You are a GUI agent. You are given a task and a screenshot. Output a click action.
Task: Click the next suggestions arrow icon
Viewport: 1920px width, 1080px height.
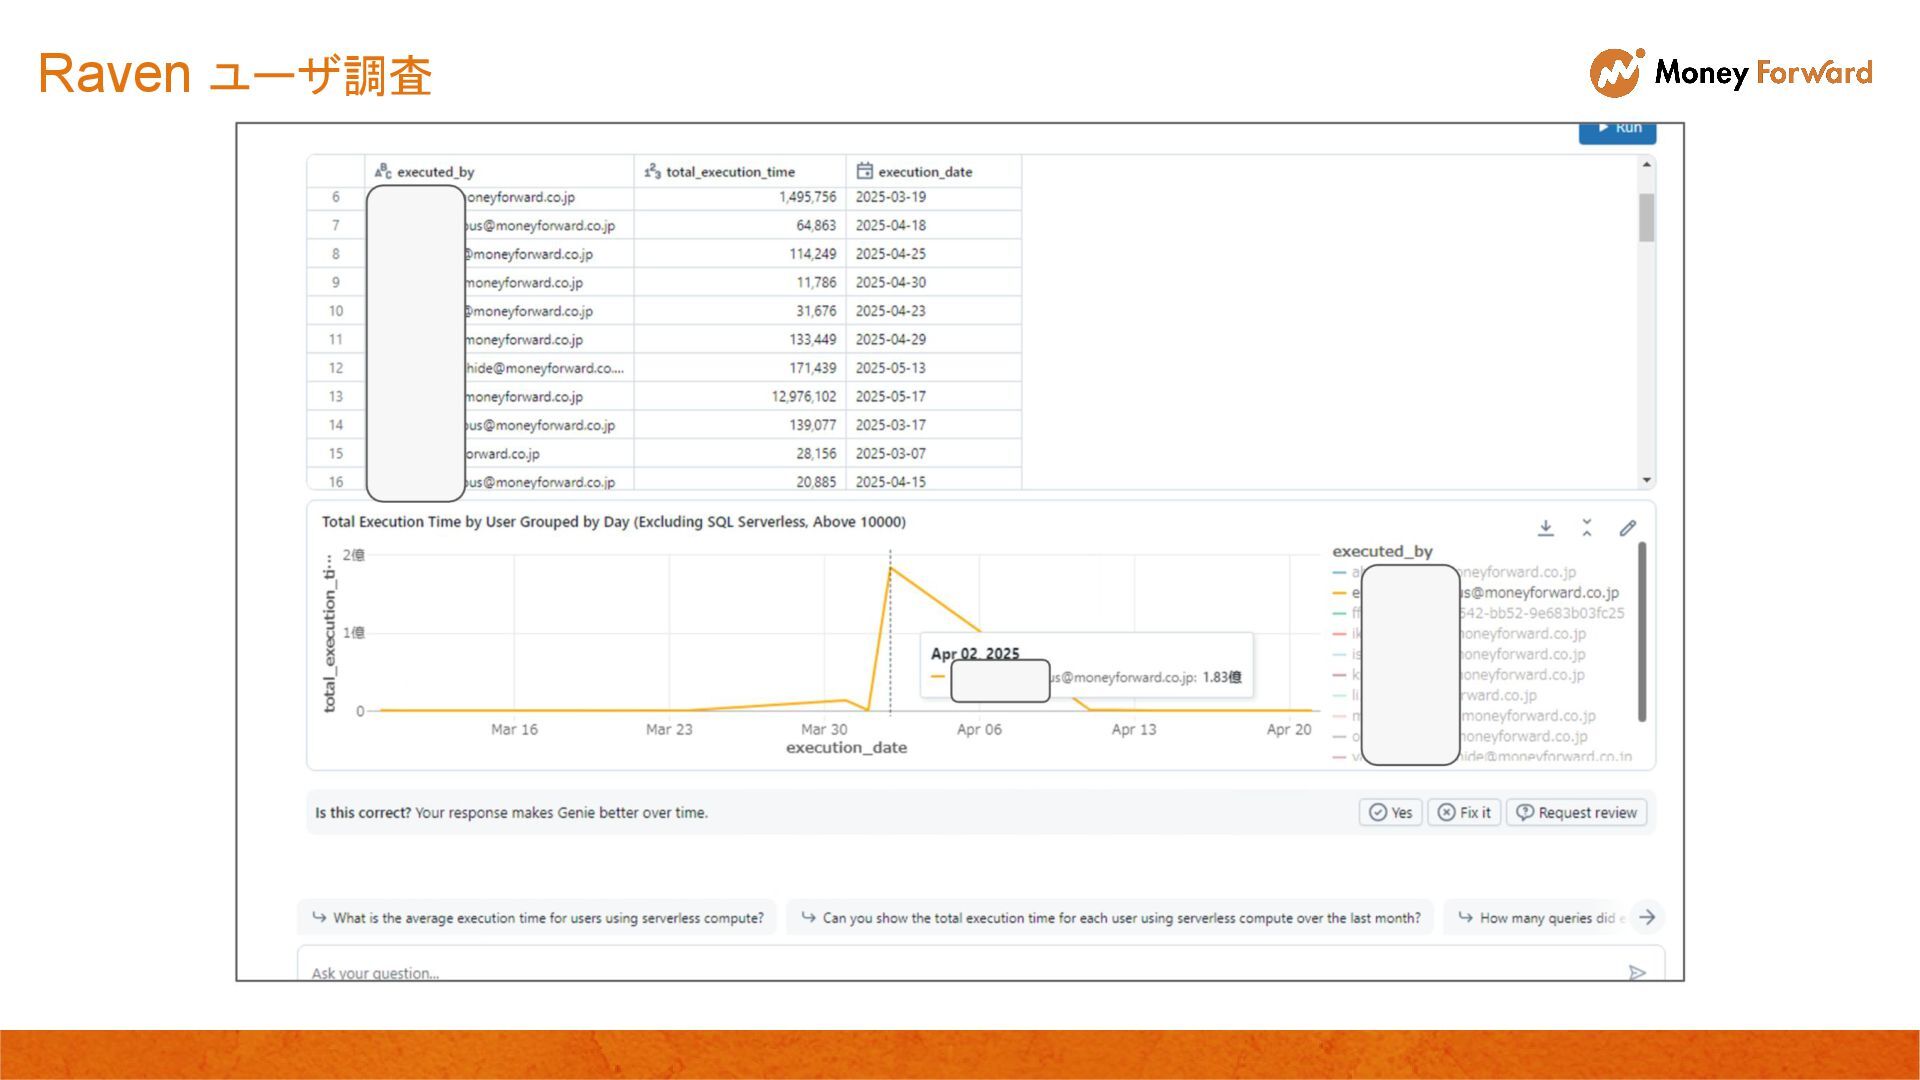1647,917
